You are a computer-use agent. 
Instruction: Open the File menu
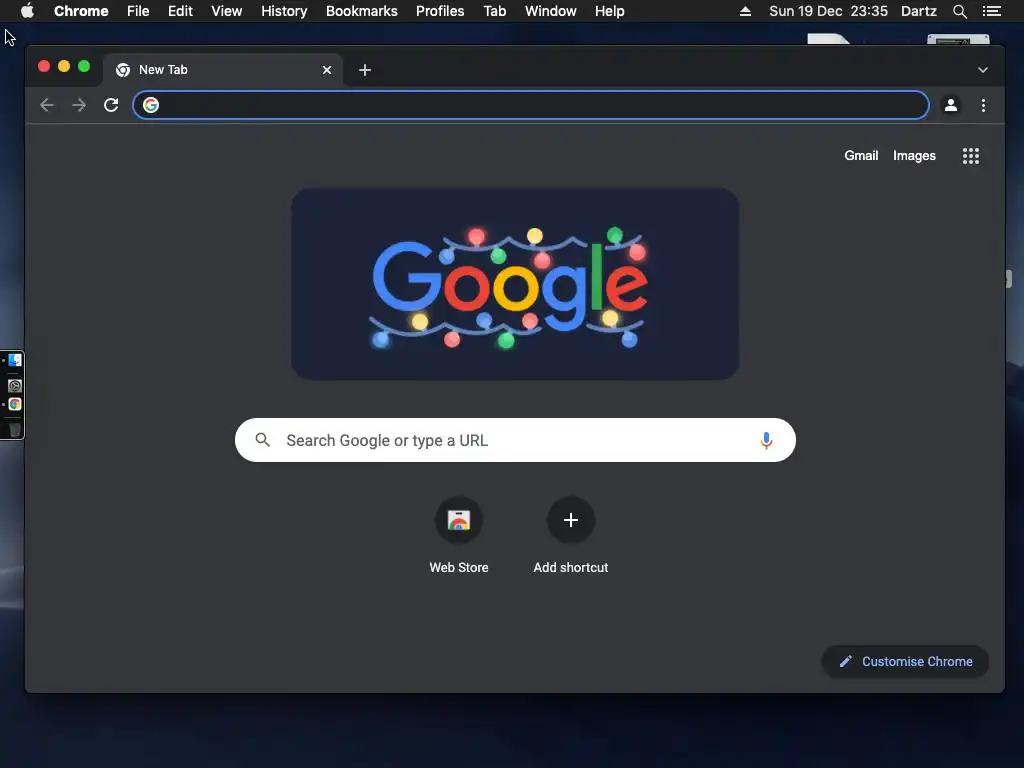click(x=138, y=11)
